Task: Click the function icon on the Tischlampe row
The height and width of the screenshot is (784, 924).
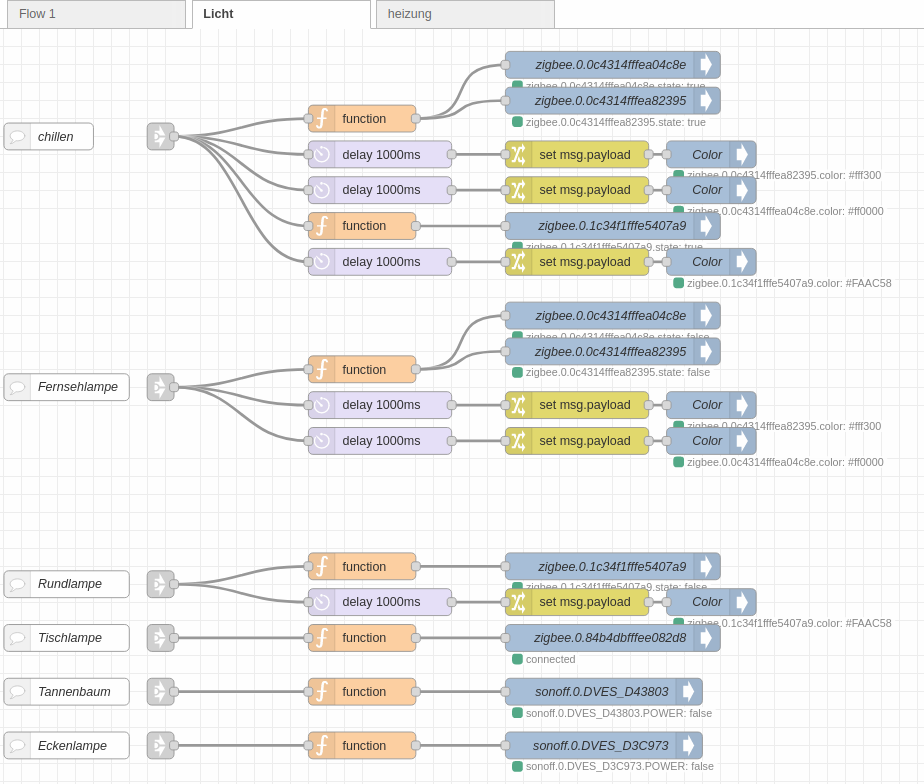Action: pos(322,638)
